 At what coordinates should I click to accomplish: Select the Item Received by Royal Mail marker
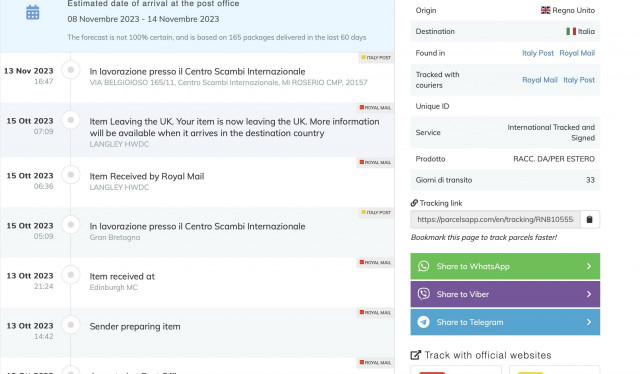tap(71, 175)
